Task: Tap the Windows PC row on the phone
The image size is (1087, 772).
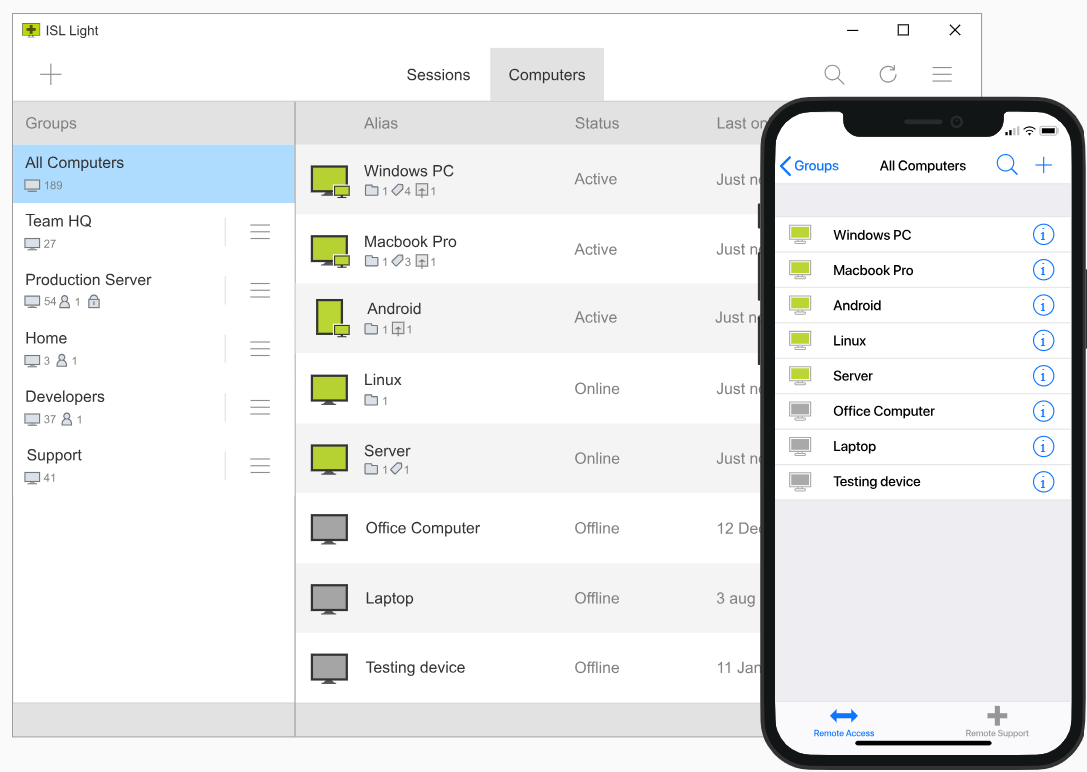Action: 923,235
